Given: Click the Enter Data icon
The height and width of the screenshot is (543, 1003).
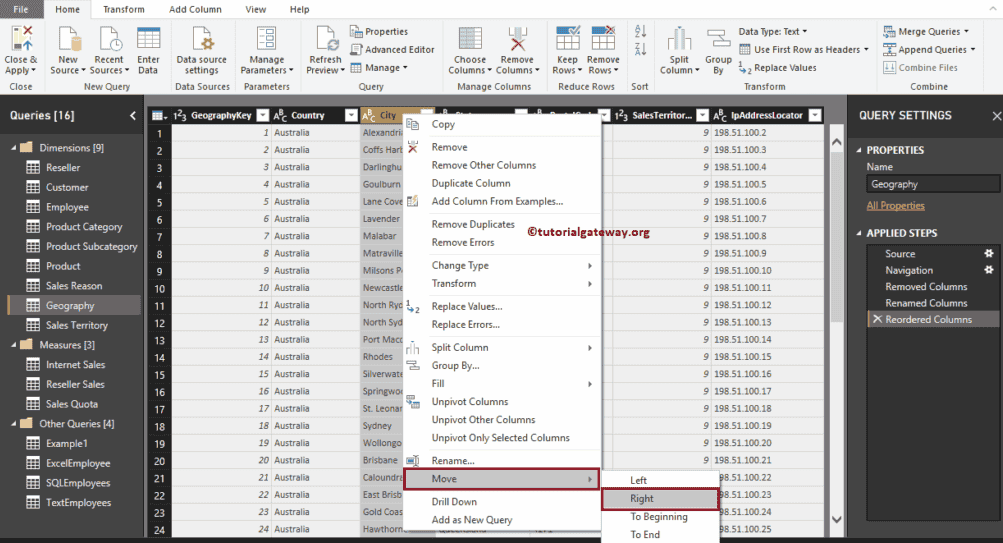Looking at the screenshot, I should click(148, 39).
